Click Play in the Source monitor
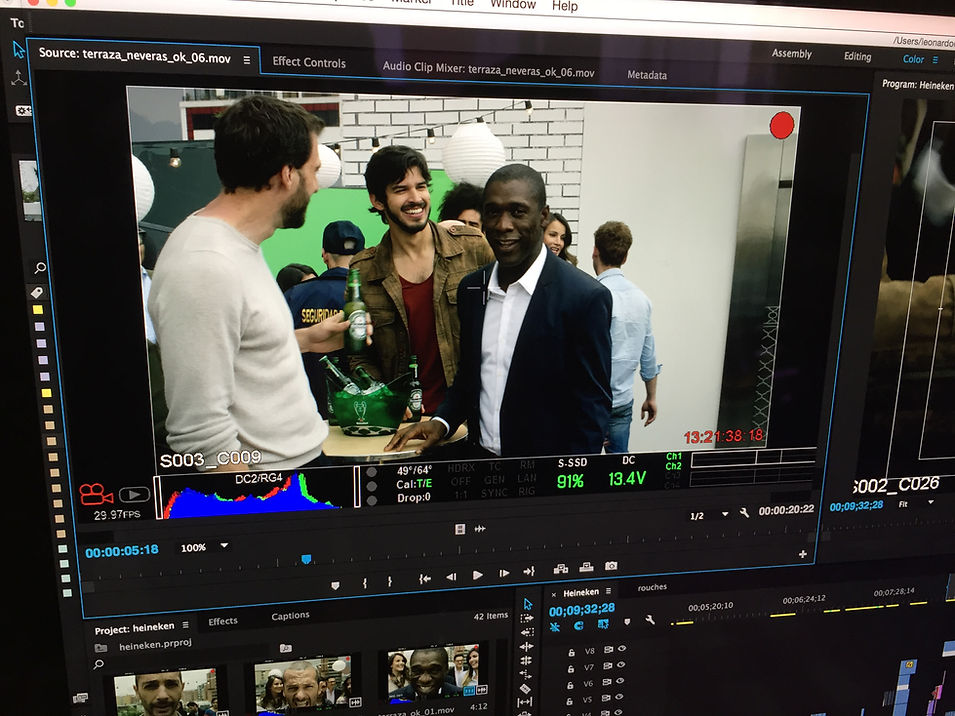Screen dimensions: 955x716 pos(478,575)
